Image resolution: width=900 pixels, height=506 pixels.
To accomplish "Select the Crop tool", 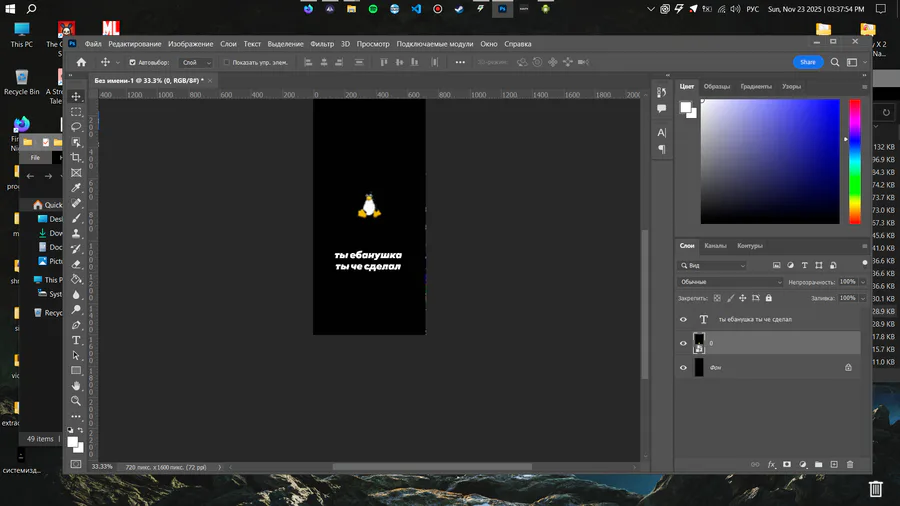I will (x=76, y=157).
